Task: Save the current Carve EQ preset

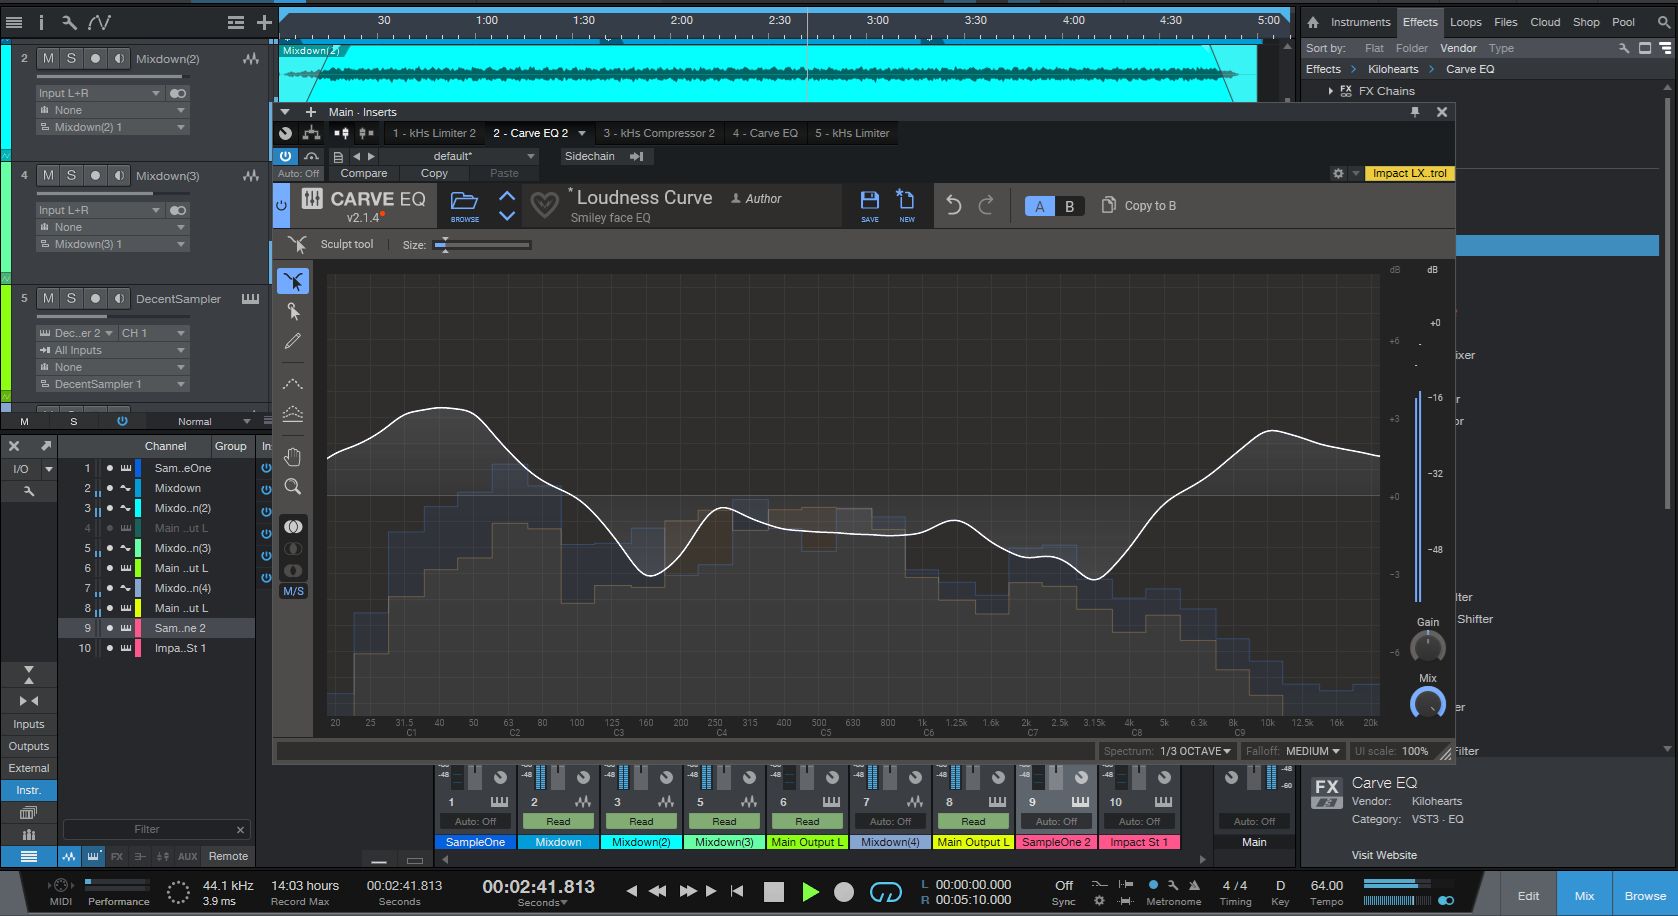Action: [869, 204]
